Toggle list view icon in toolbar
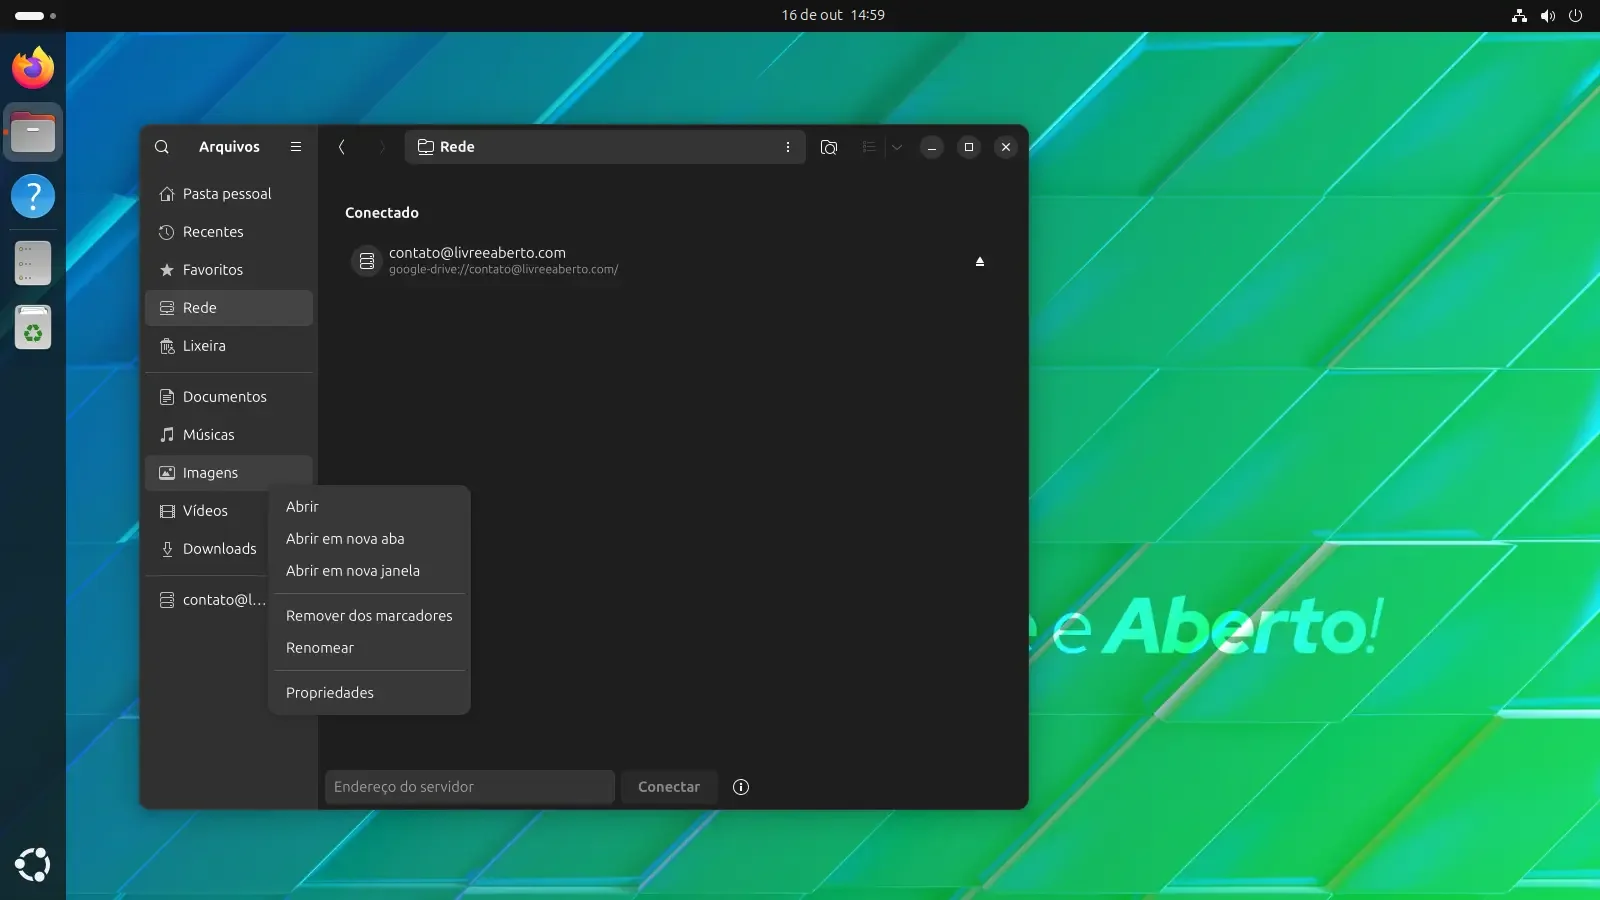Image resolution: width=1600 pixels, height=900 pixels. click(x=869, y=147)
